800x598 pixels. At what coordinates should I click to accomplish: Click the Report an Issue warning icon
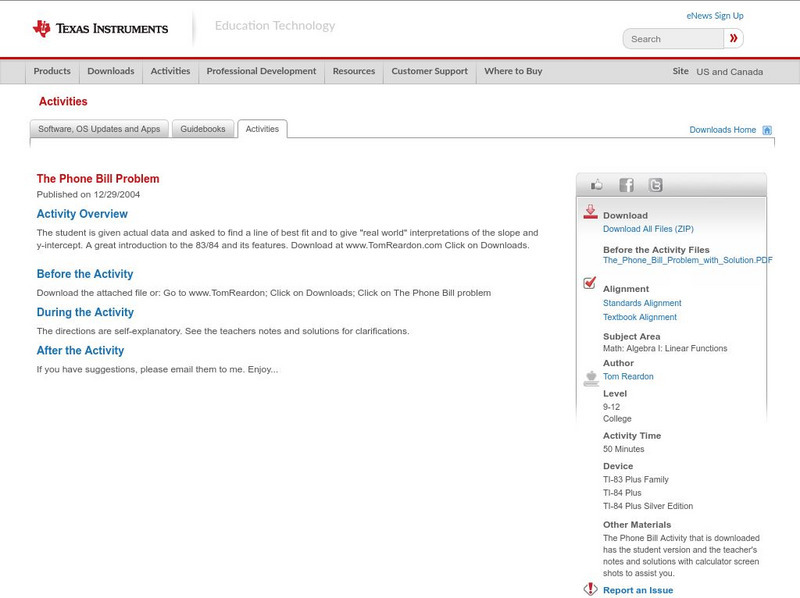pos(590,589)
